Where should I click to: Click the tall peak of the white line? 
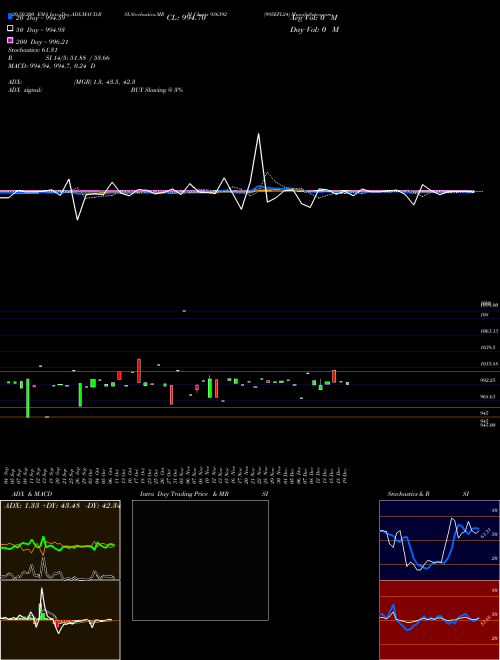tap(258, 134)
